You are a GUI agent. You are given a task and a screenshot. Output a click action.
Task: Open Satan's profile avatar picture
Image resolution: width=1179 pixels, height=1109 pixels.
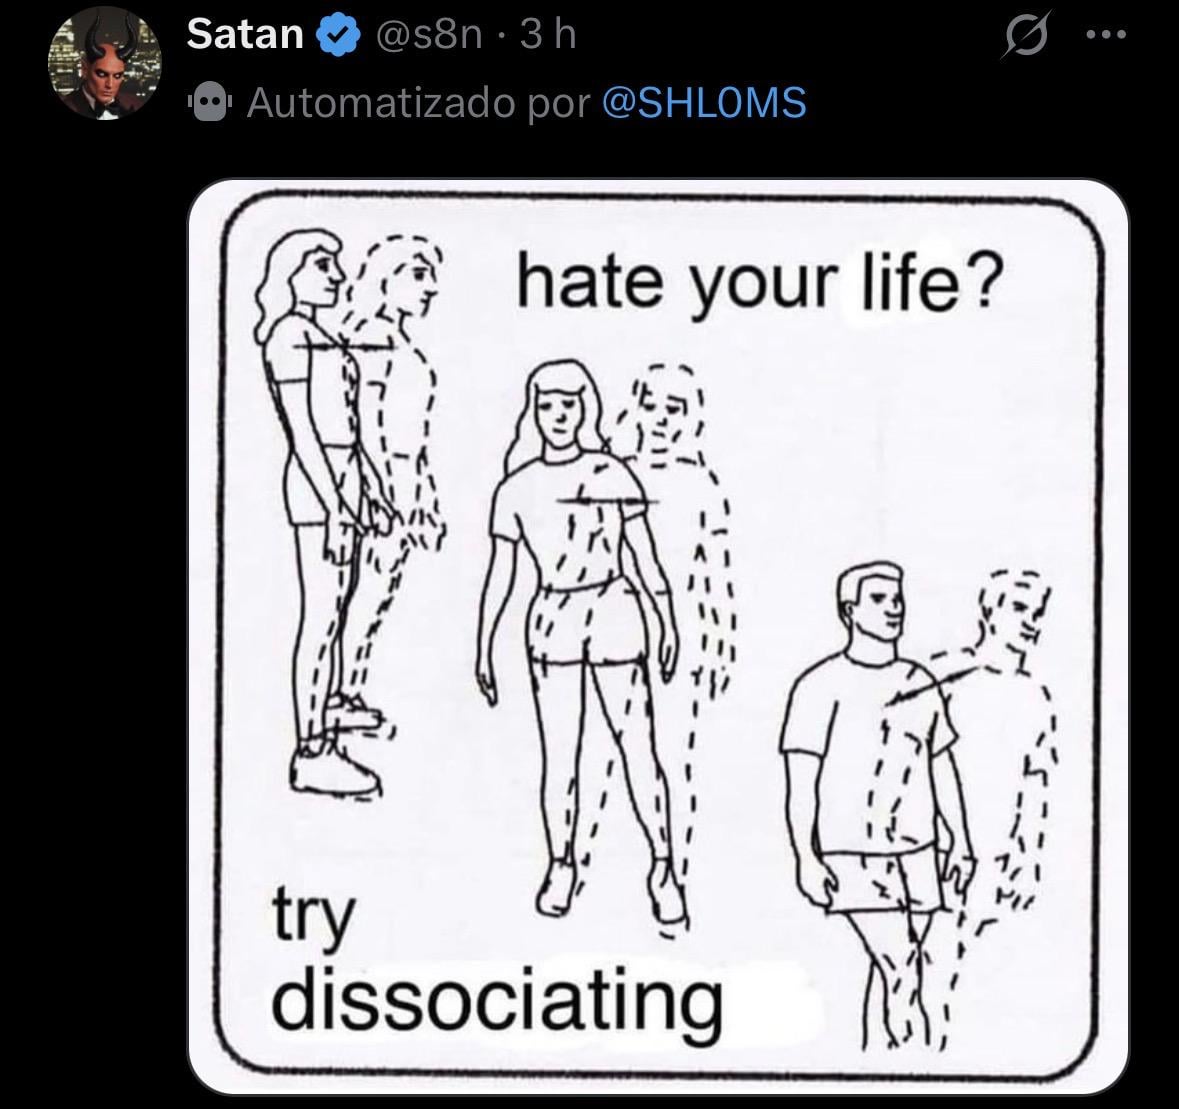(105, 65)
